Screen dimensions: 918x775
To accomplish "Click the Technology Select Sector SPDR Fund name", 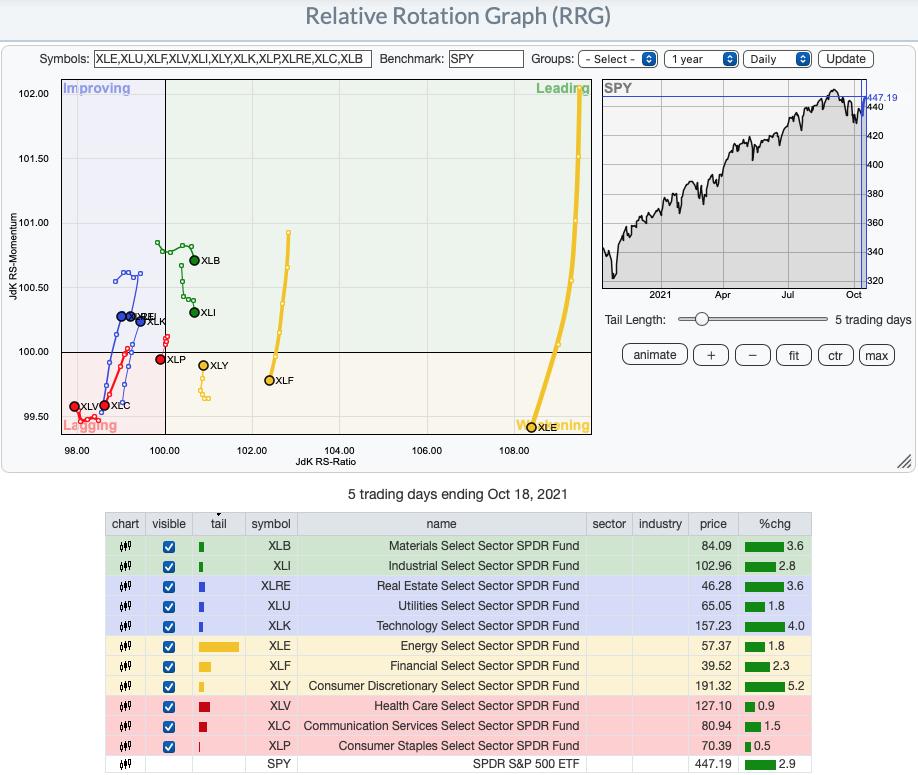I will pyautogui.click(x=478, y=626).
